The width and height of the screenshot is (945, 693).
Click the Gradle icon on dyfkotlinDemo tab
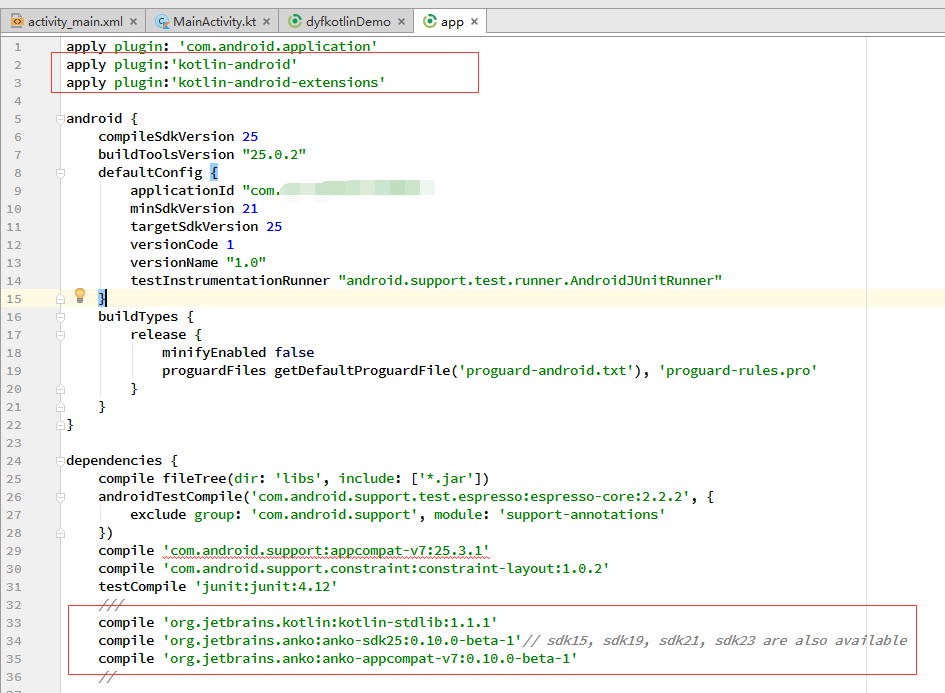coord(295,22)
